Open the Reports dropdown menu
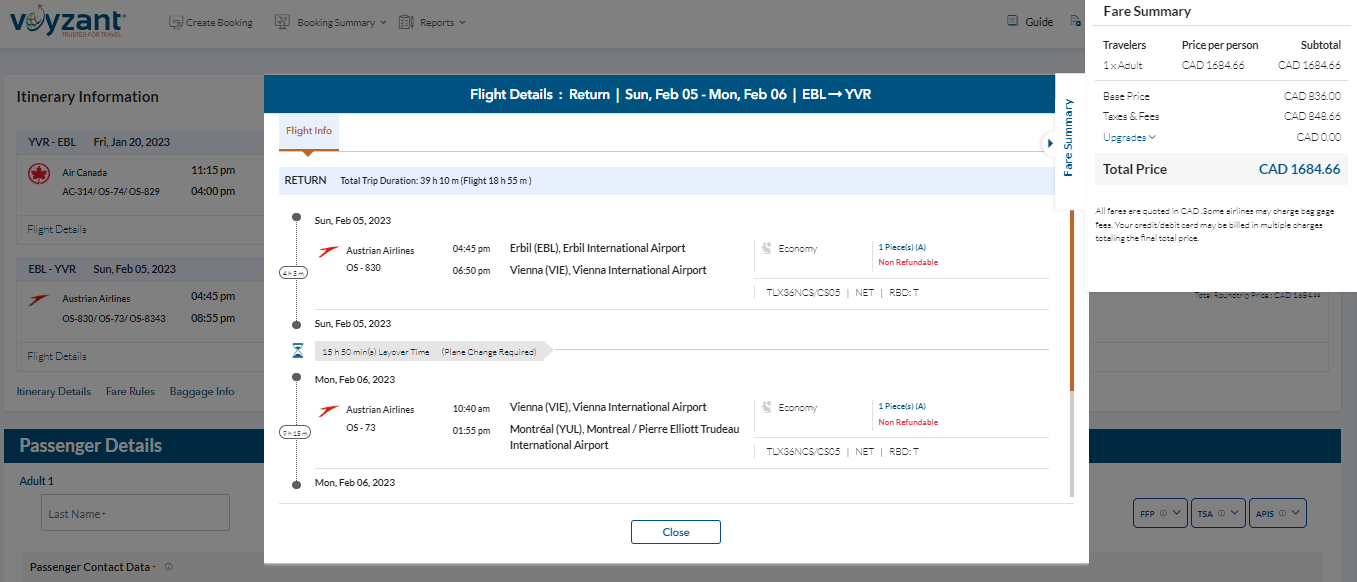Viewport: 1357px width, 582px height. coord(432,22)
